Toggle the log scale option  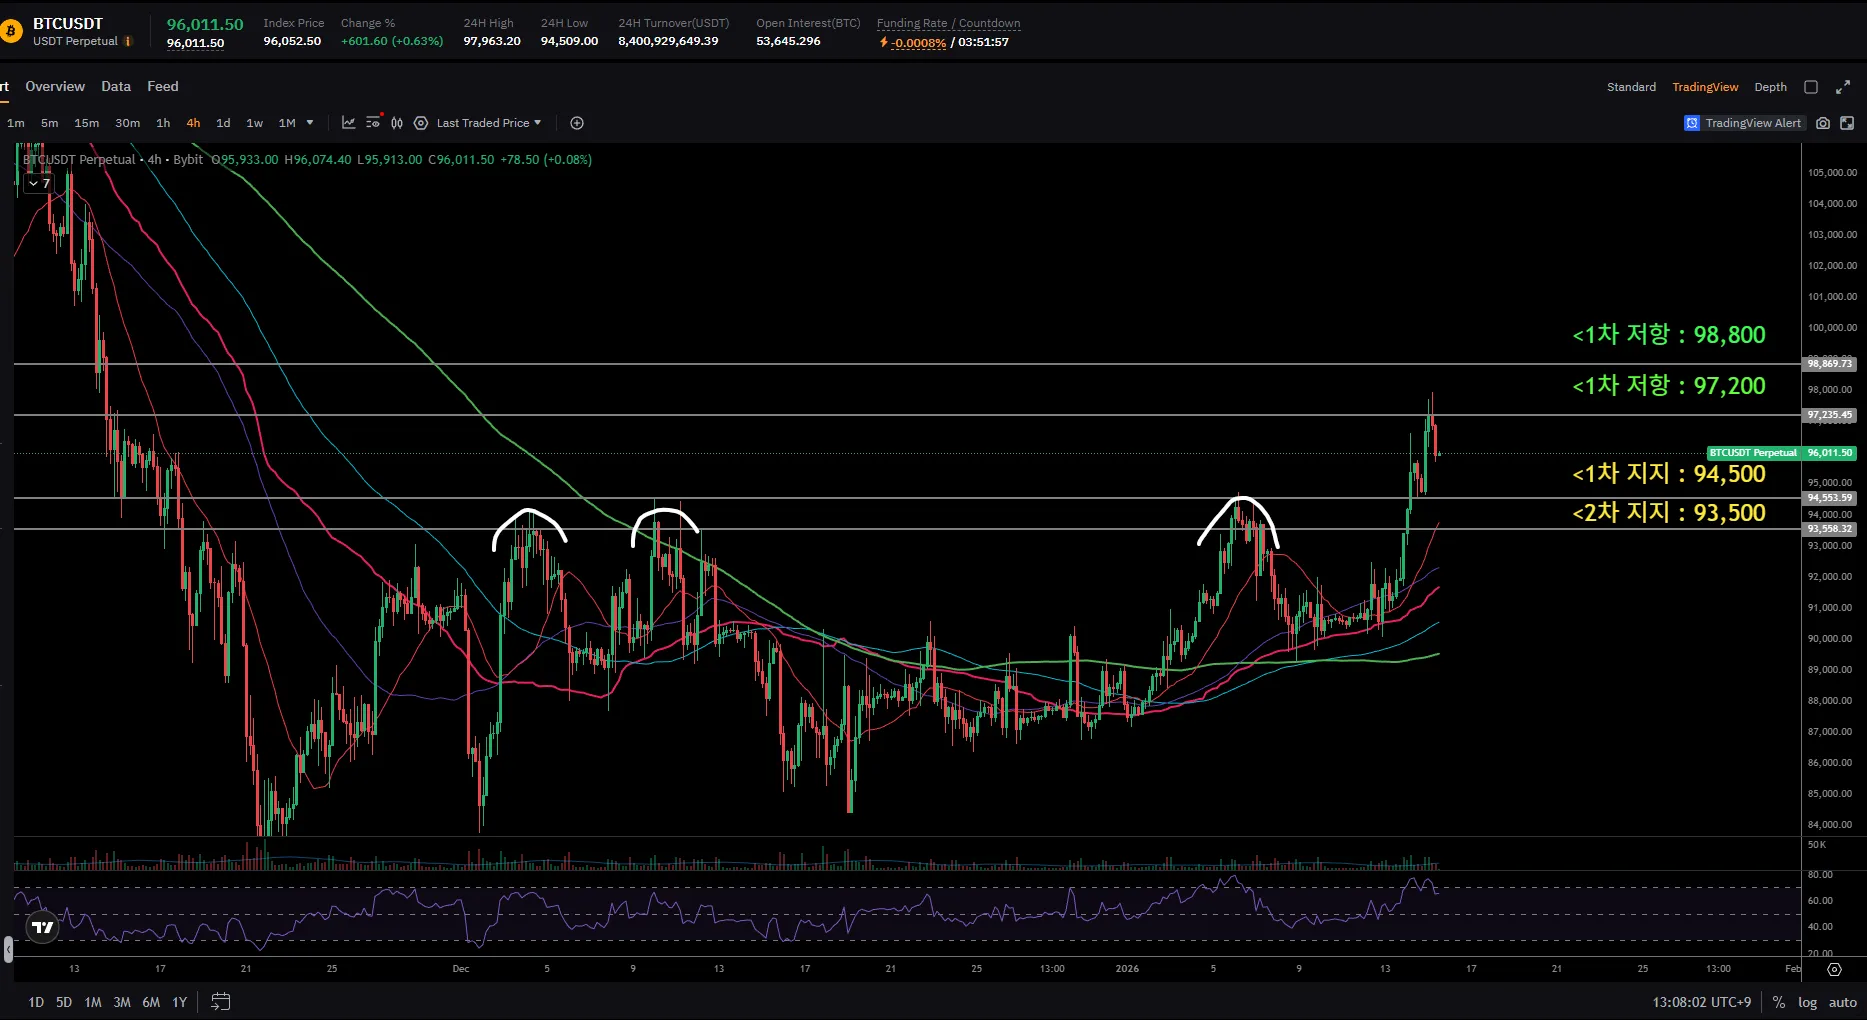[1807, 1002]
